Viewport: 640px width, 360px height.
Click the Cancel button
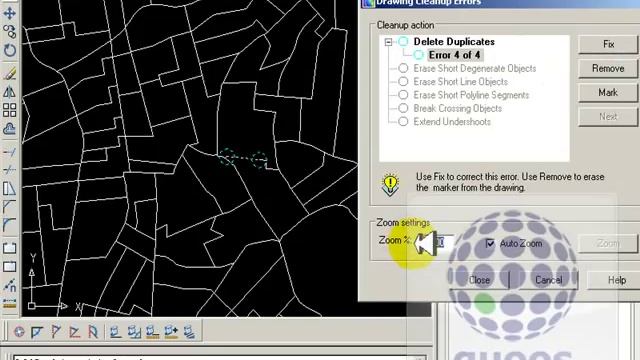click(x=548, y=280)
